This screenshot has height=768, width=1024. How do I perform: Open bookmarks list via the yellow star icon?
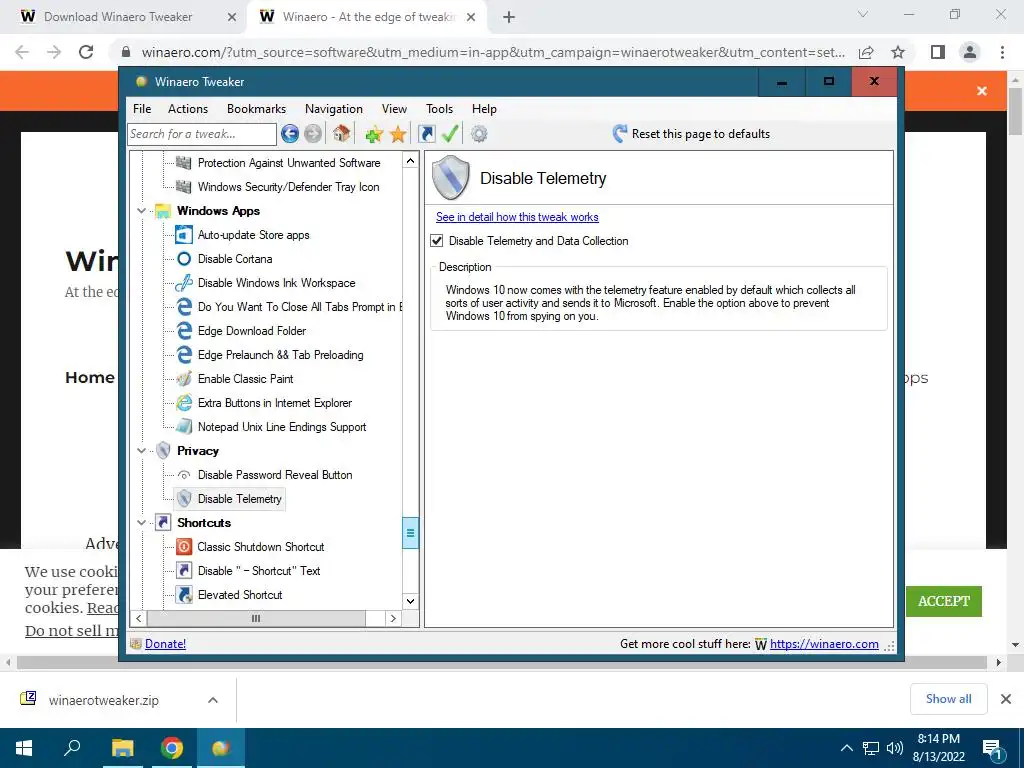pyautogui.click(x=398, y=135)
